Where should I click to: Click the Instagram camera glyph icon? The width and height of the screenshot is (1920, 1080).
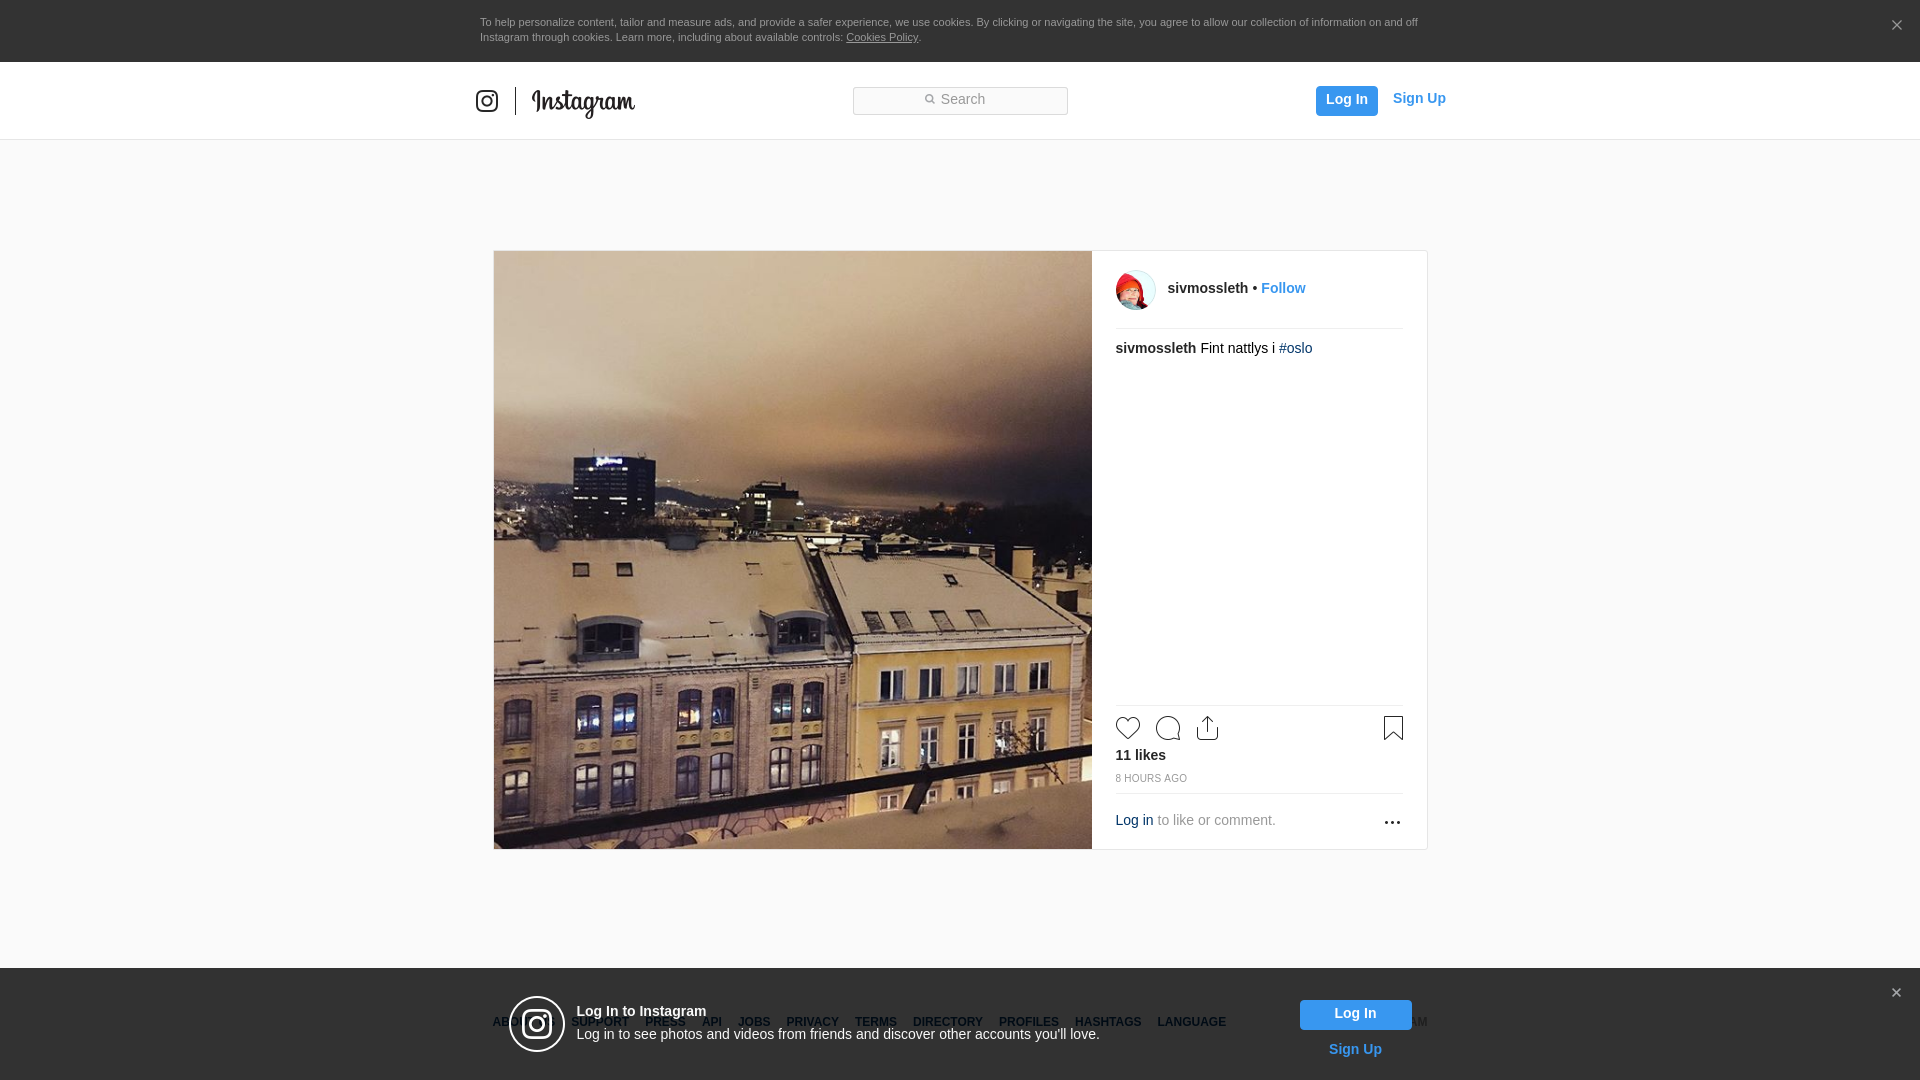(x=487, y=101)
